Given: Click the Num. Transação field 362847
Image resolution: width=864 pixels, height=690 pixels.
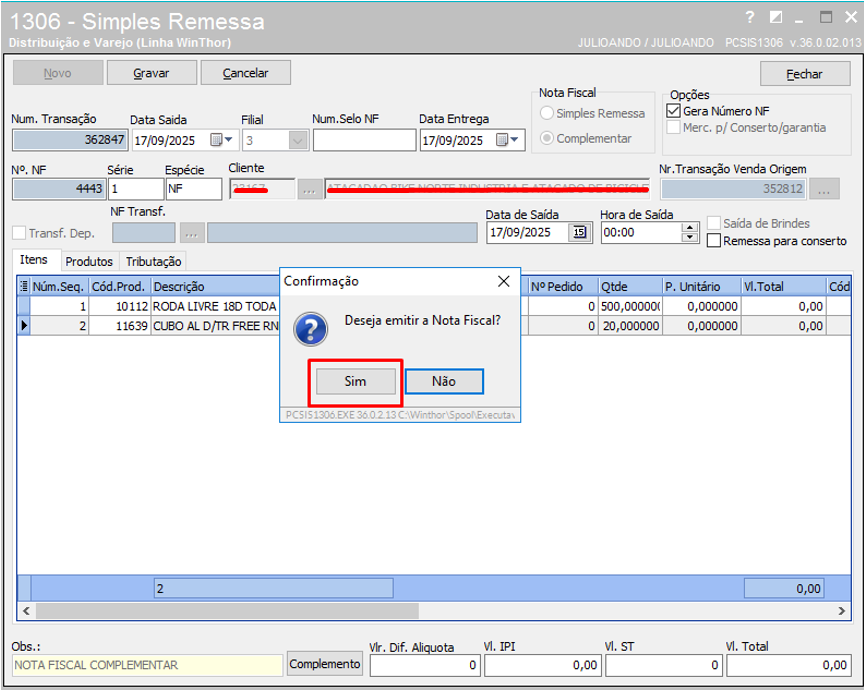Looking at the screenshot, I should coord(70,140).
